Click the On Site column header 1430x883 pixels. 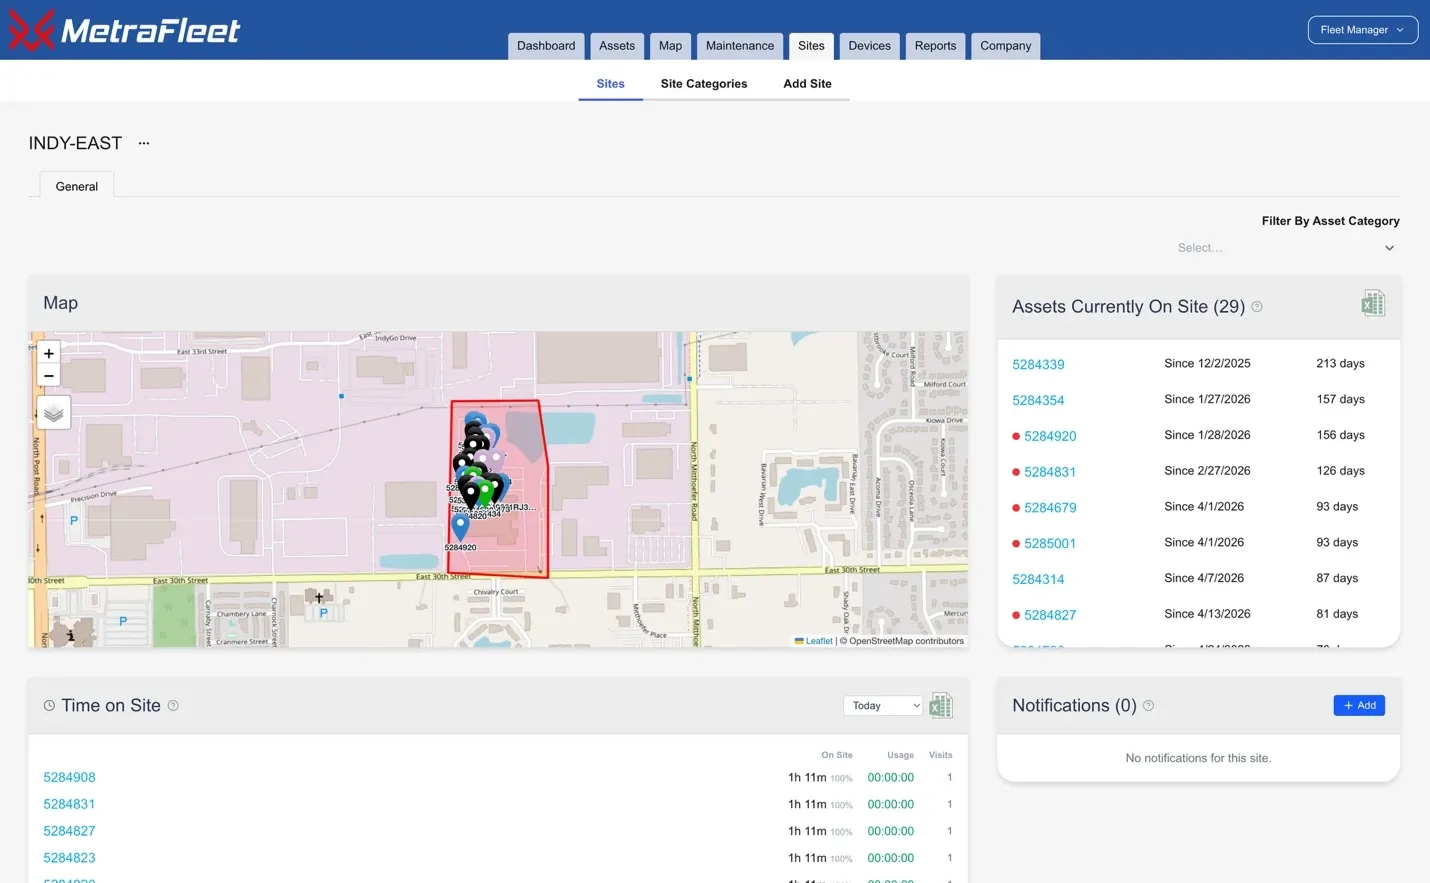click(x=837, y=755)
